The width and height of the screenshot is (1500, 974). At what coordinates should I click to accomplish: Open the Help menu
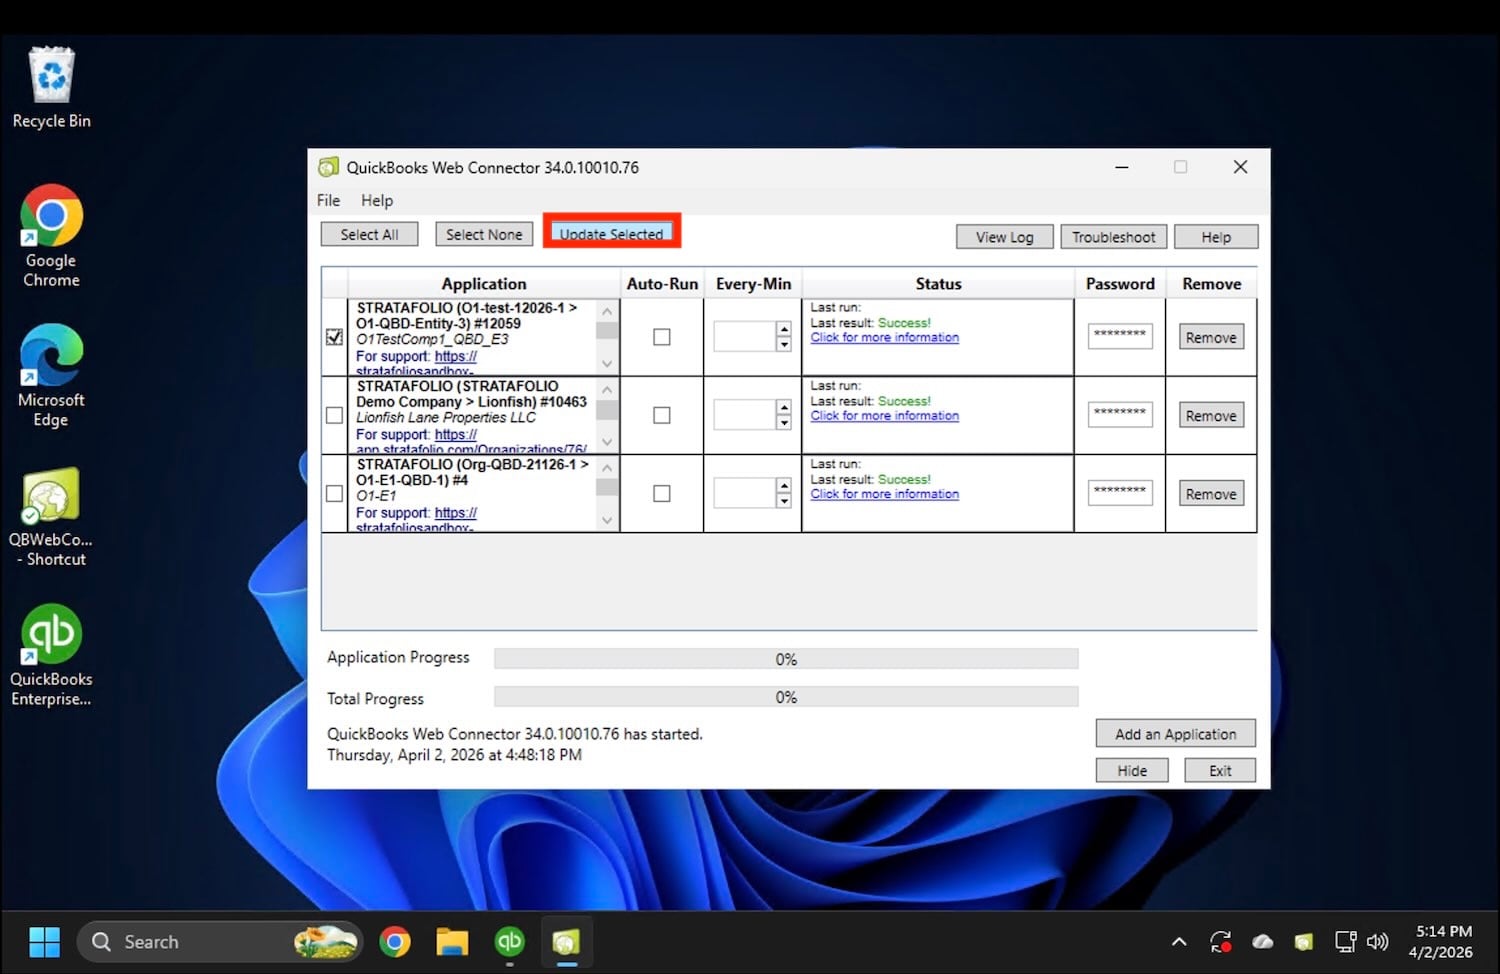tap(377, 200)
